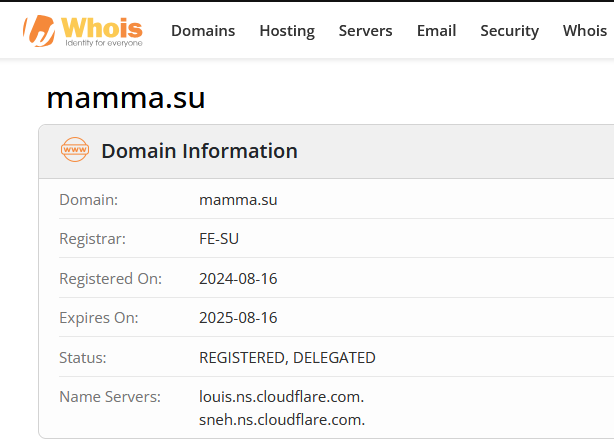Select the mamma.su domain value

click(238, 200)
